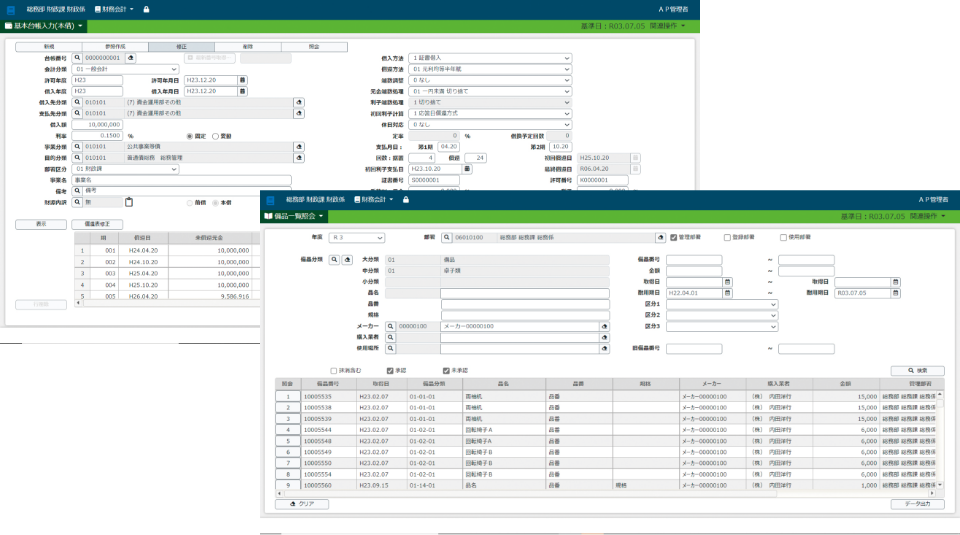This screenshot has height=535, width=960.
Task: Search 借入先分類 with its magnifier icon
Action: [77, 102]
